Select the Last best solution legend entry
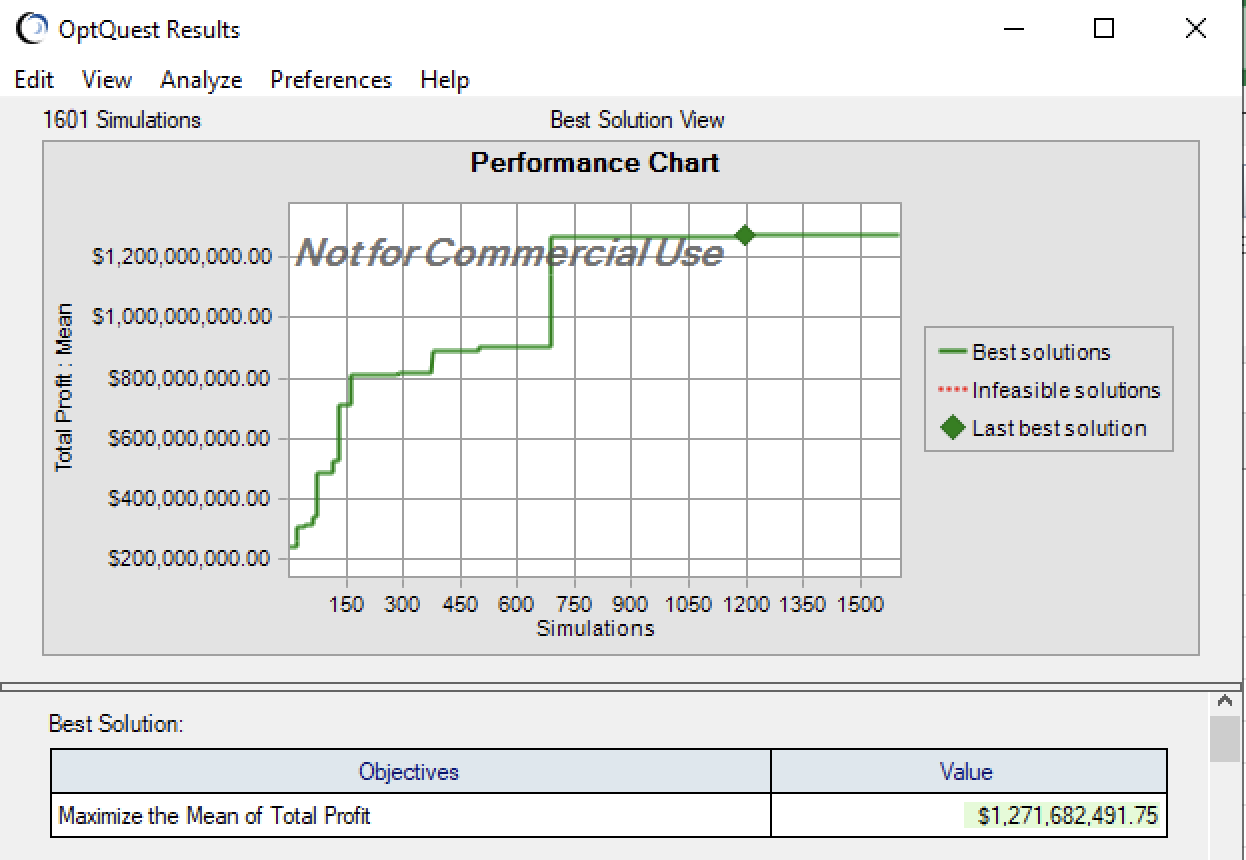 (x=1058, y=428)
